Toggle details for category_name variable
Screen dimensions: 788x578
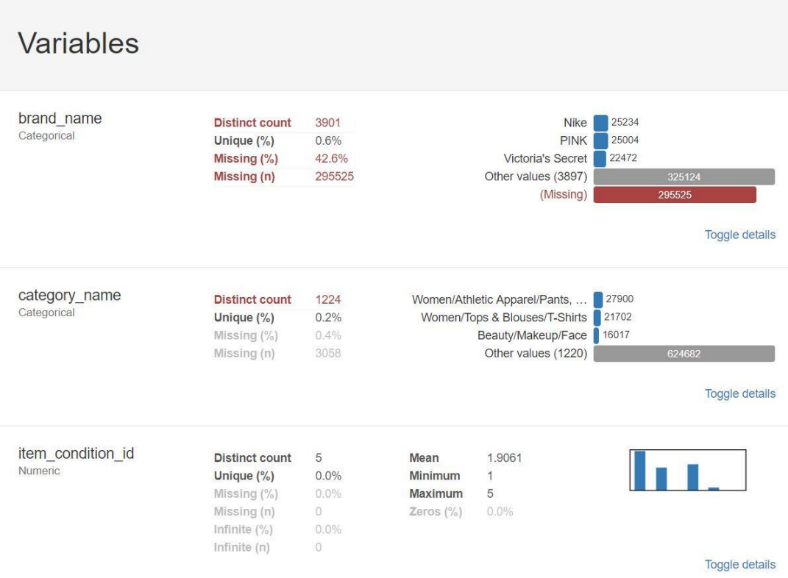[739, 394]
